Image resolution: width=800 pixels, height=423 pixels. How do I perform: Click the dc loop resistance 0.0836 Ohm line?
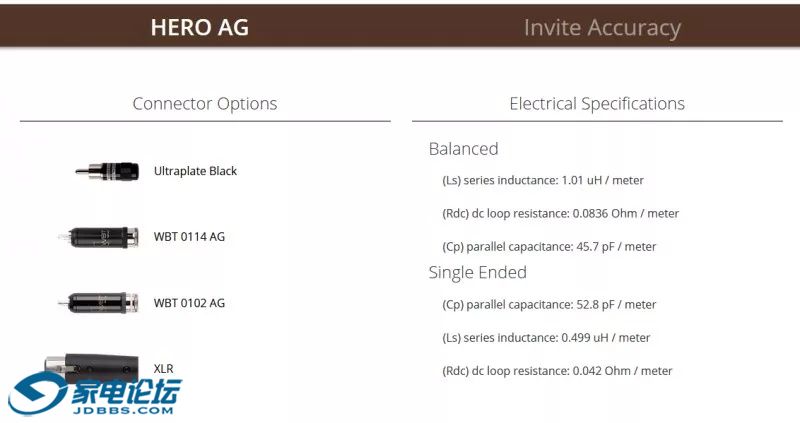(x=560, y=214)
